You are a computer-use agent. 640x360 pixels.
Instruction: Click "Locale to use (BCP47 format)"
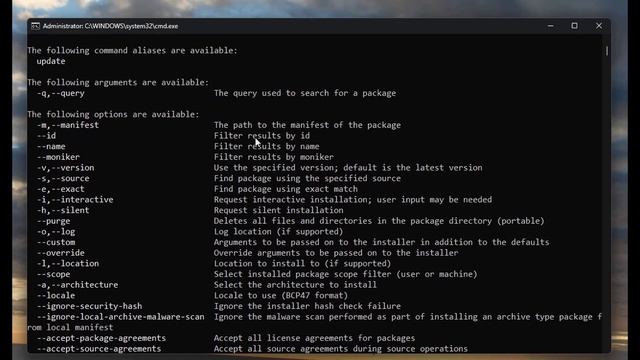pos(281,295)
